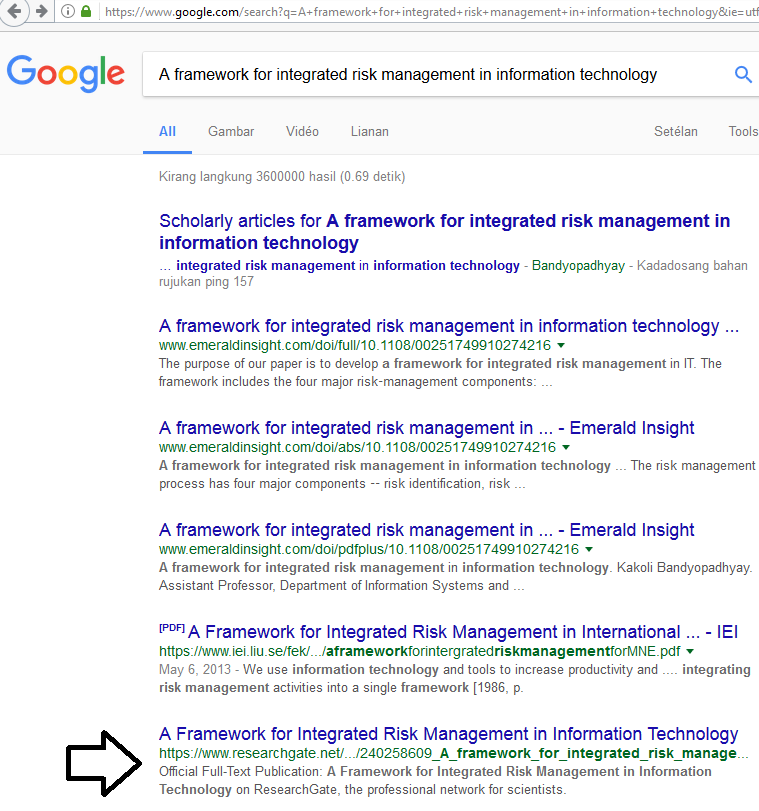Click the green padlock security icon
Screen dimensions: 759x811
click(x=86, y=11)
